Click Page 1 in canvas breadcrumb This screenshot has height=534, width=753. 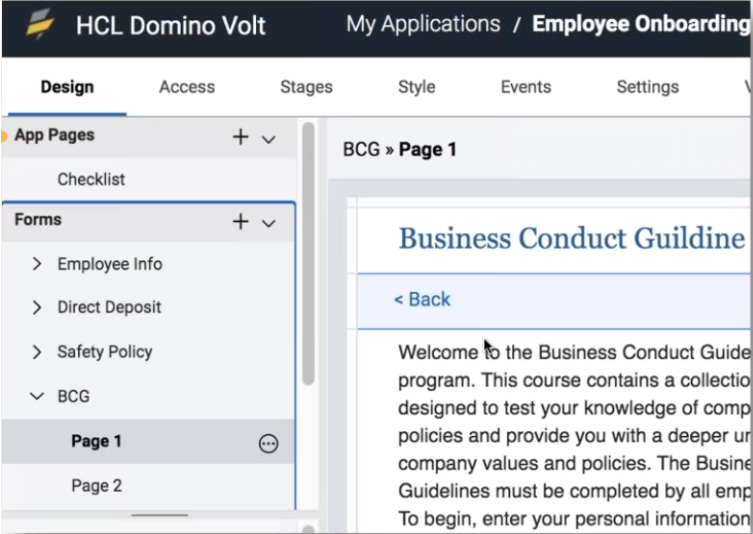pos(427,149)
